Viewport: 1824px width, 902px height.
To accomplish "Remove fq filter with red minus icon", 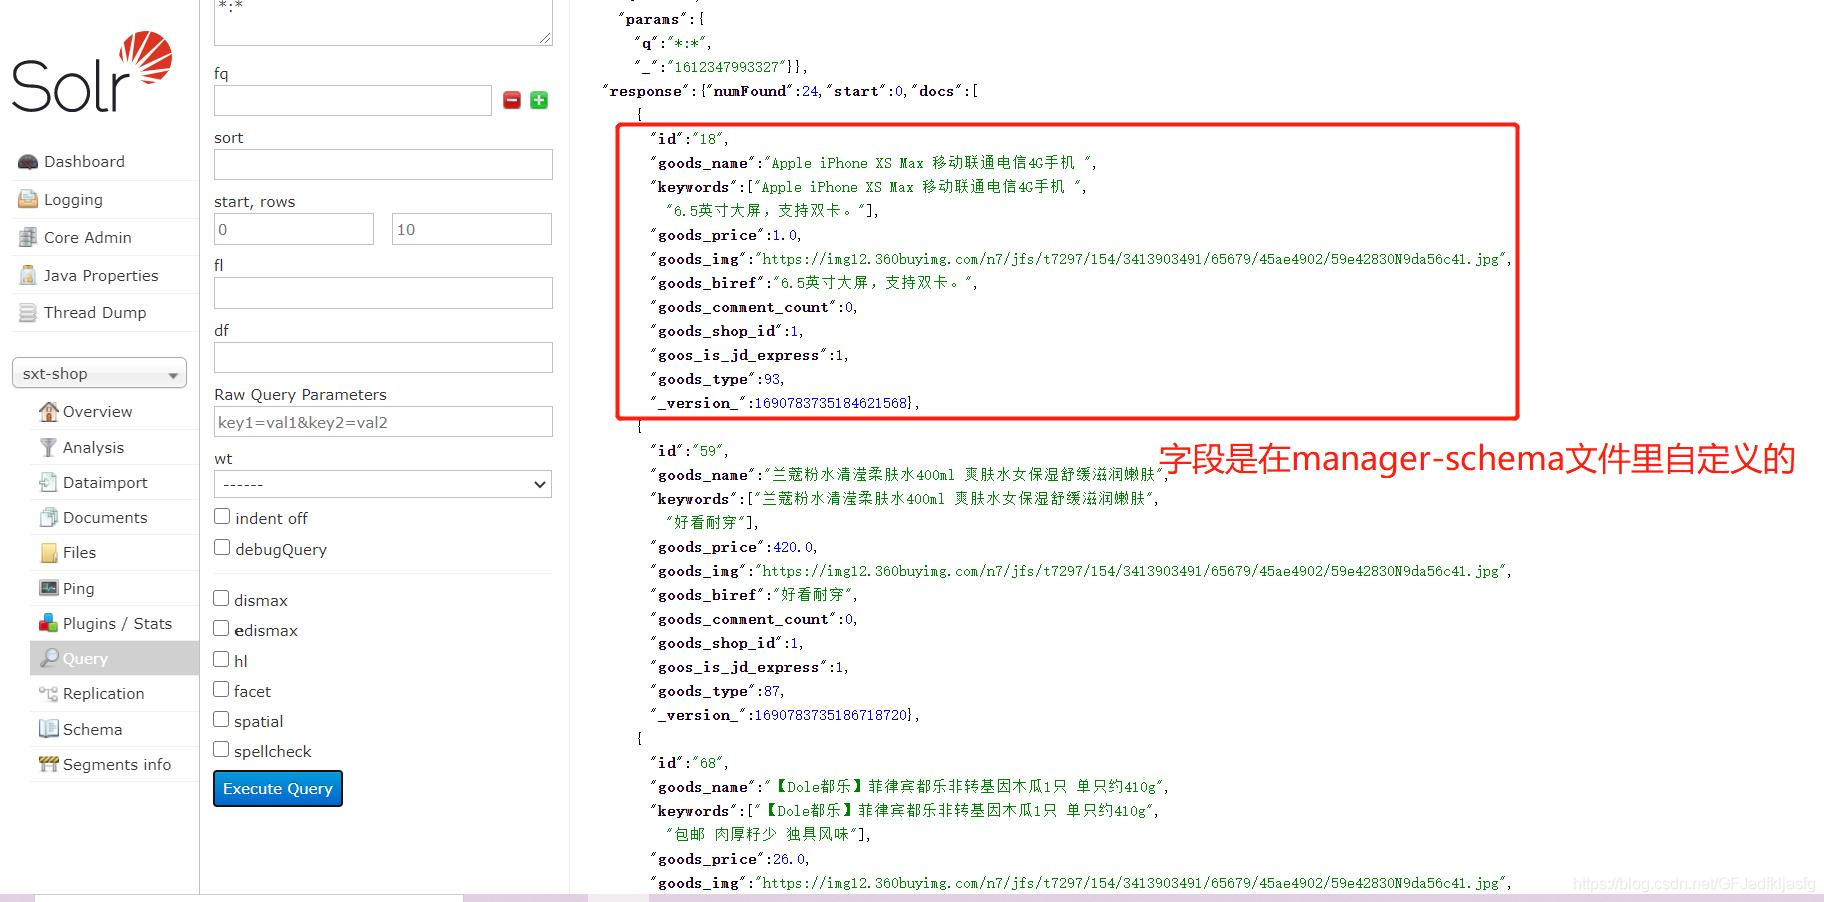I will click(512, 100).
